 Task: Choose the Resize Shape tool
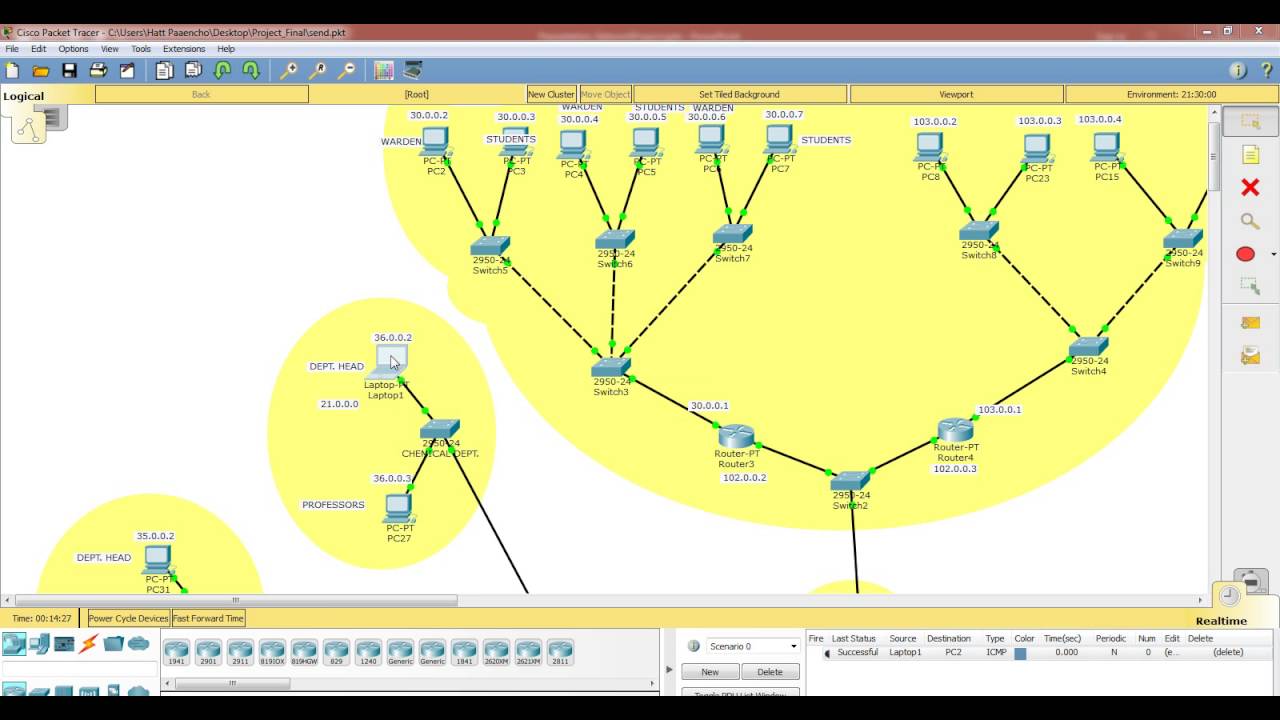coord(1250,286)
